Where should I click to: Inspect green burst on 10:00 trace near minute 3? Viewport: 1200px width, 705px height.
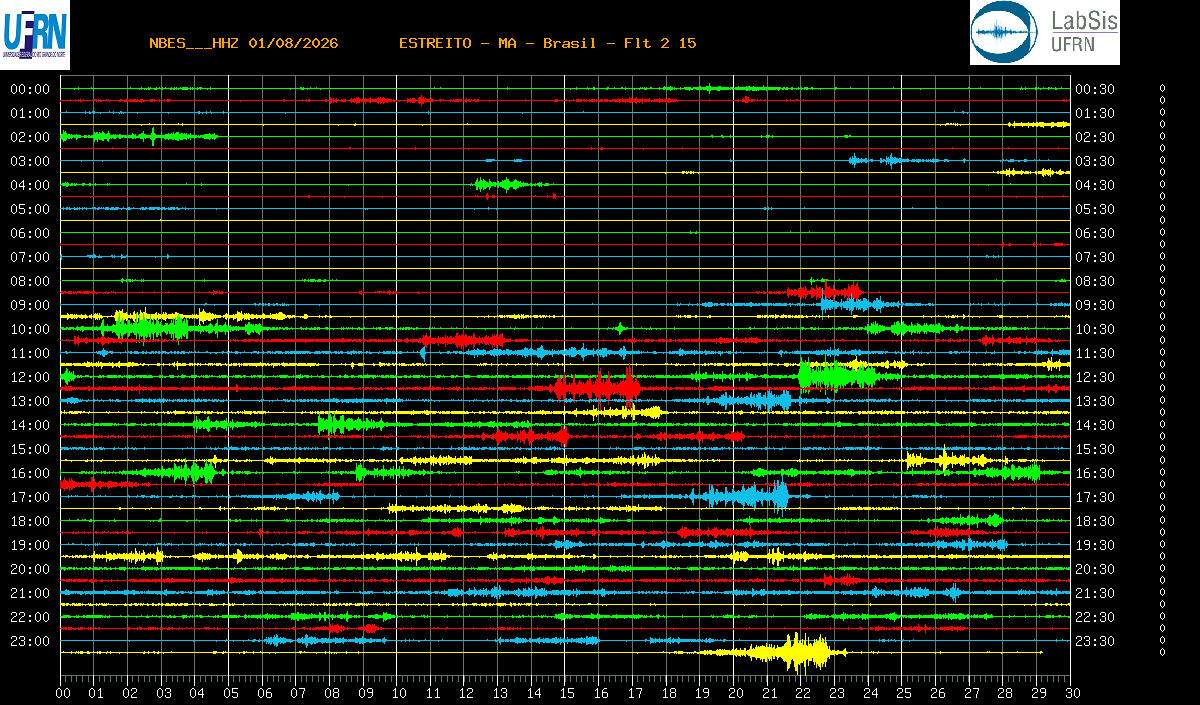[x=150, y=327]
